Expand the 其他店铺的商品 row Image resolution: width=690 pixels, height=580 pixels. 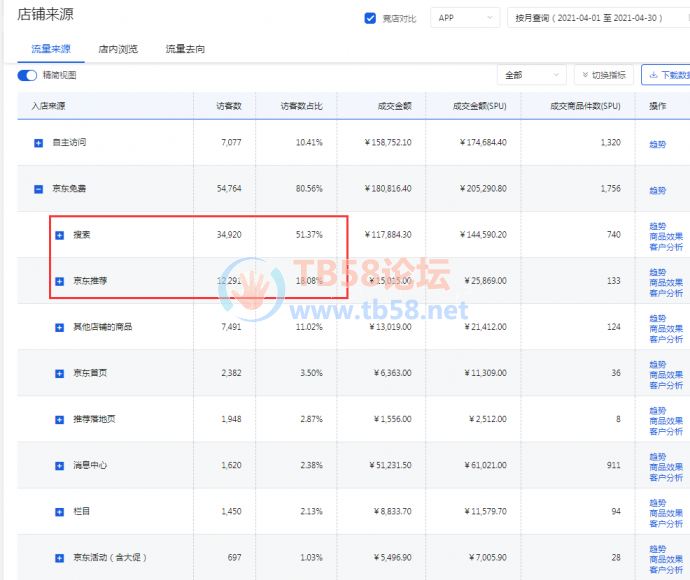pyautogui.click(x=59, y=327)
